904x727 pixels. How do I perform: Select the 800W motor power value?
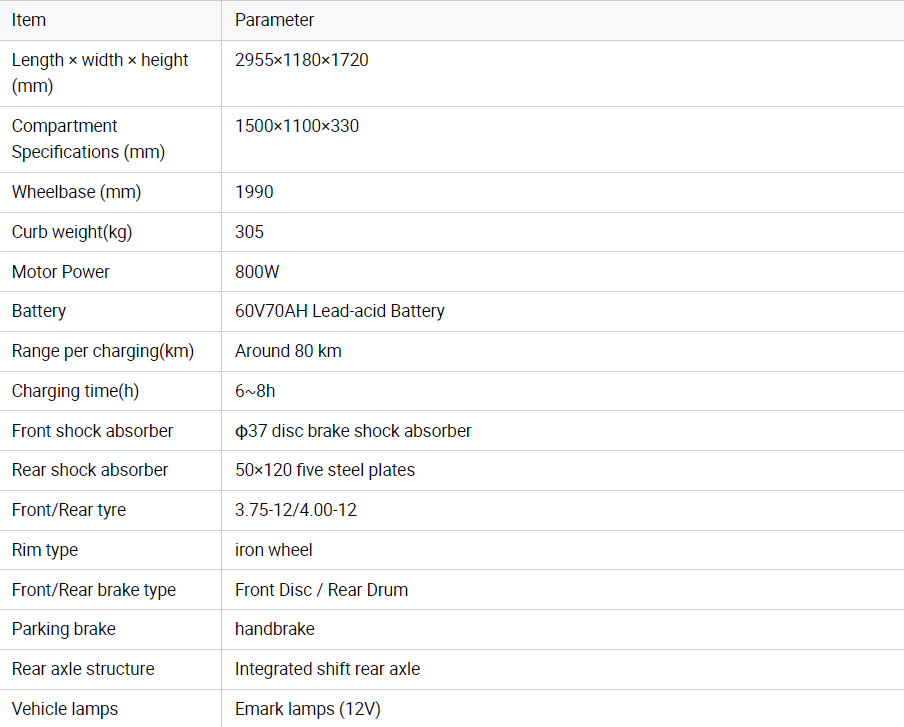tap(257, 272)
